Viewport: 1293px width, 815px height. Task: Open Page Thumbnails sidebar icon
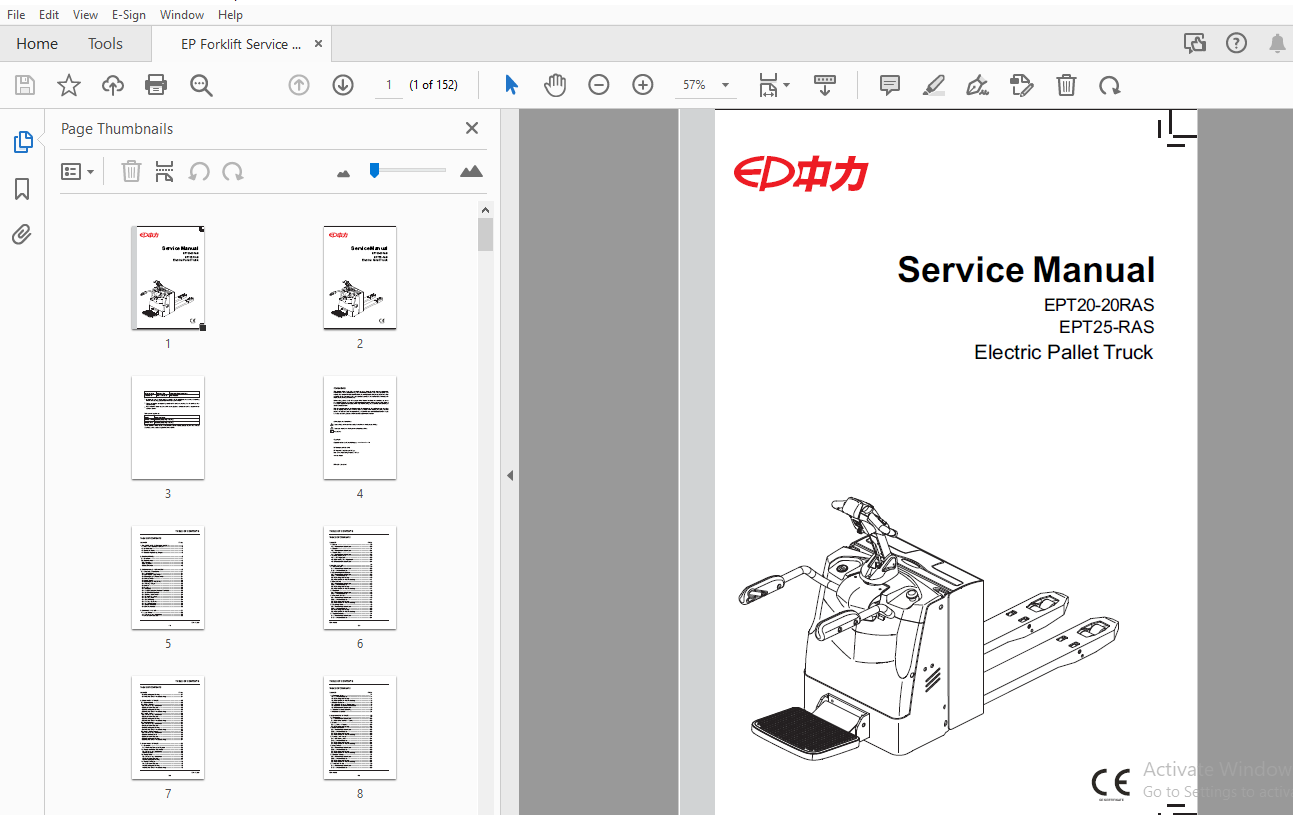(x=22, y=142)
